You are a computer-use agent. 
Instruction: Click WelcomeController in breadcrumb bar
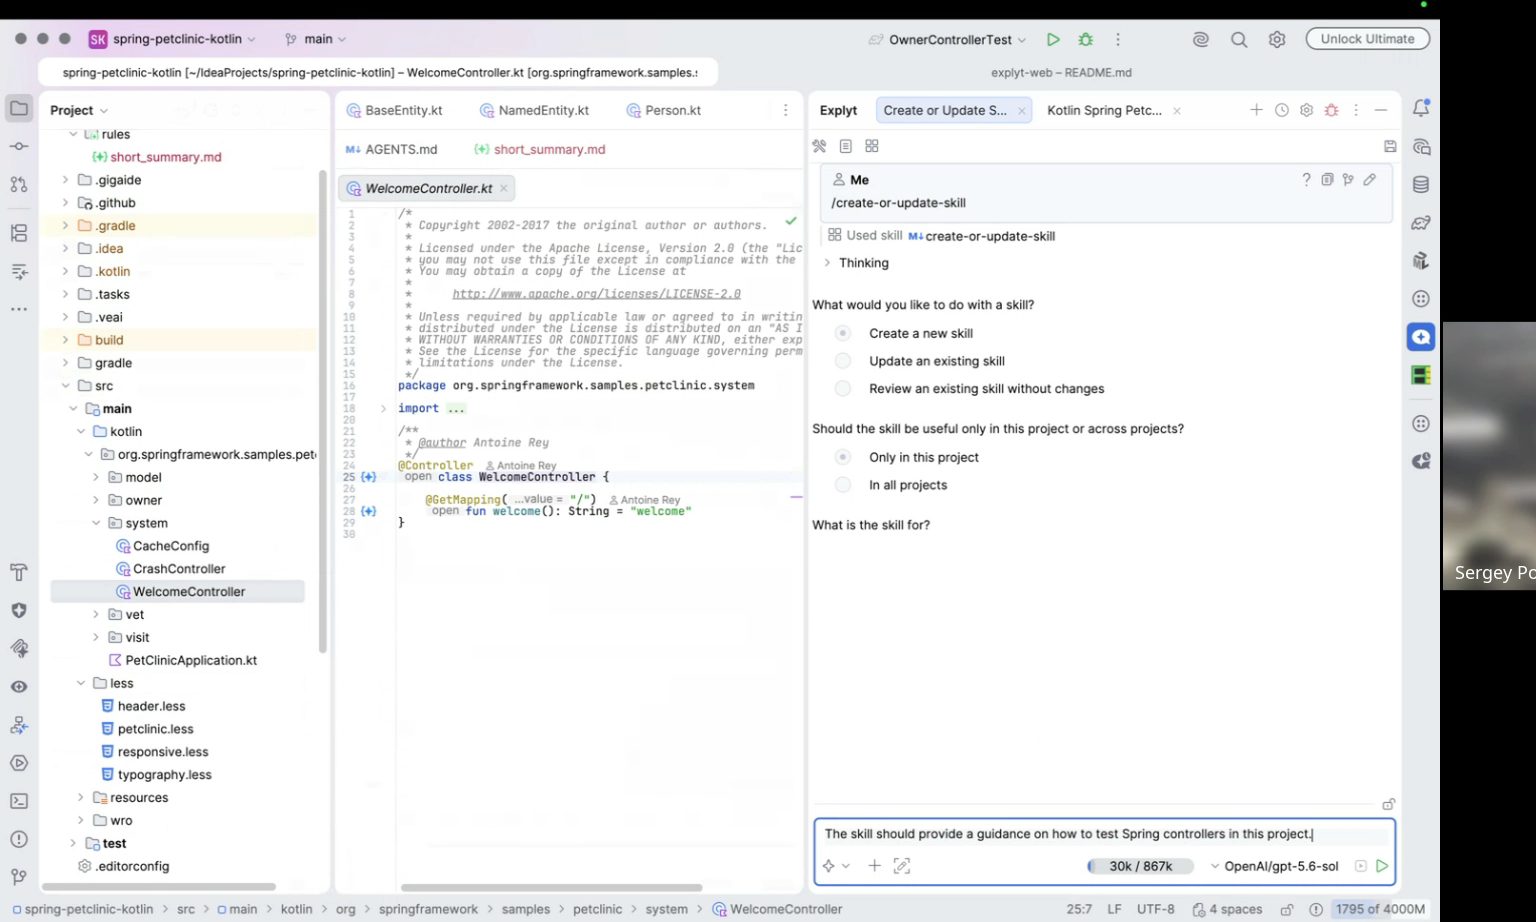[777, 909]
